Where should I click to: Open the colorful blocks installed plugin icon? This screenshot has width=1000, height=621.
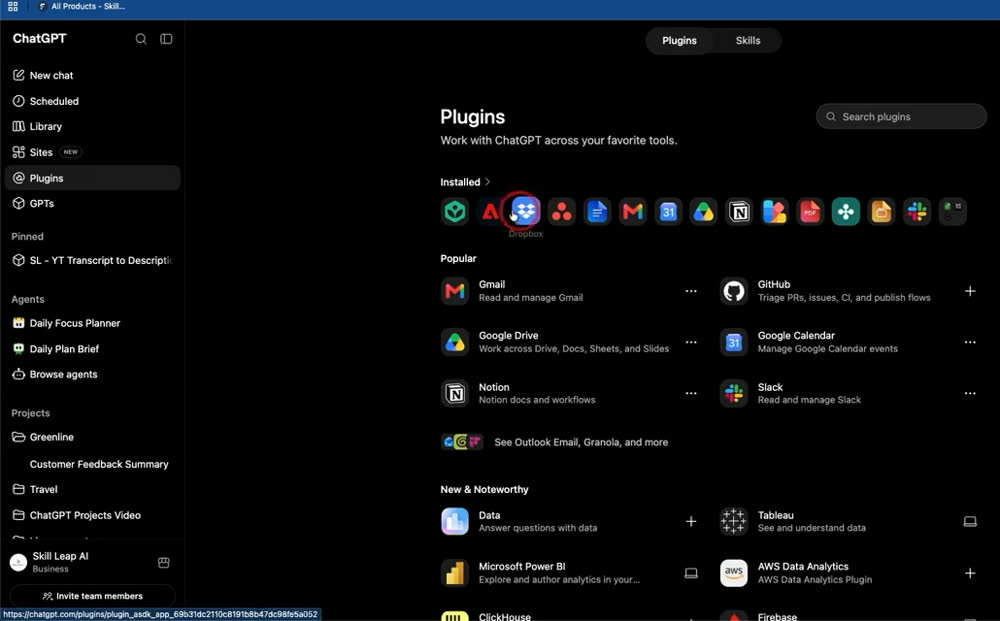coord(775,211)
